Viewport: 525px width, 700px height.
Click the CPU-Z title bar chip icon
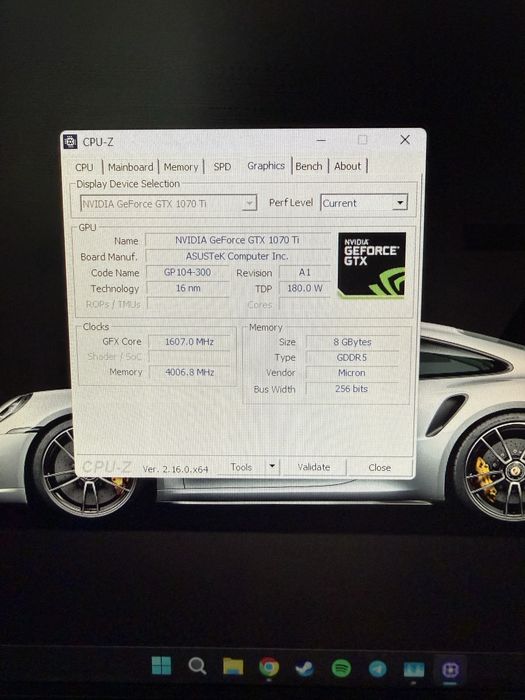point(70,142)
